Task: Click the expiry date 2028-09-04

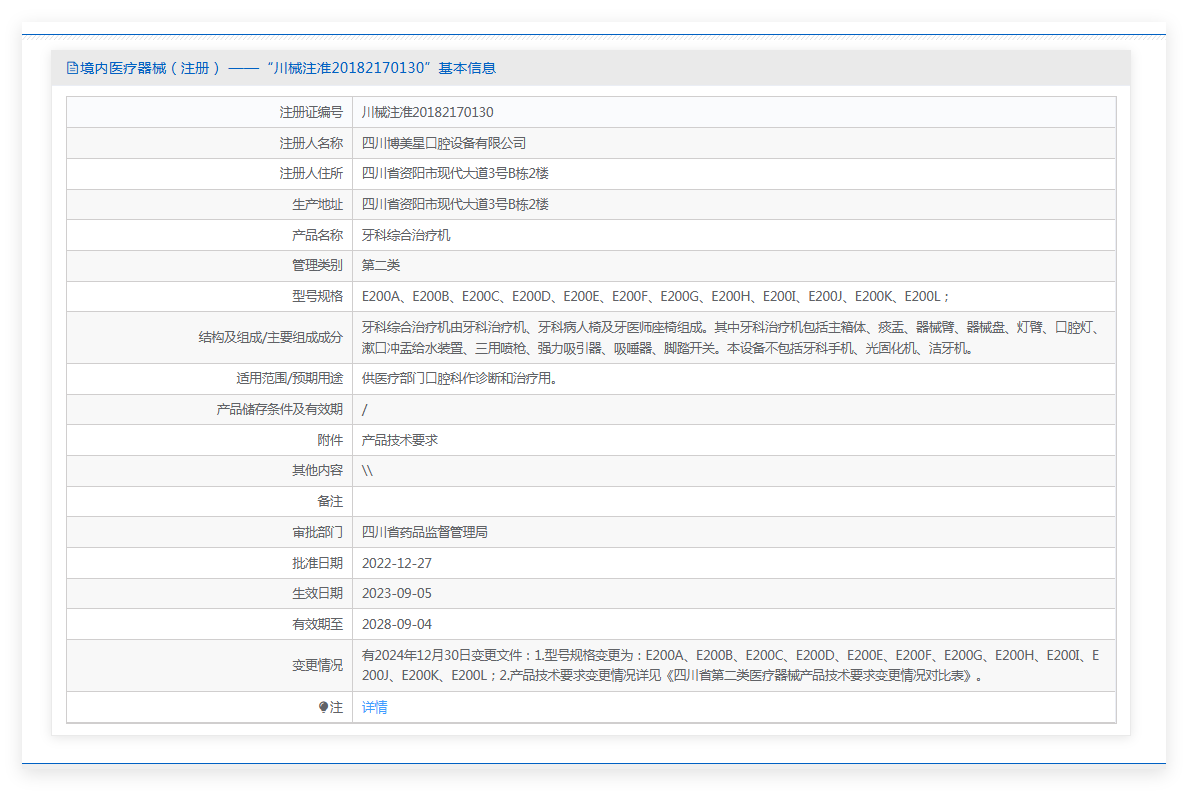Action: 396,624
